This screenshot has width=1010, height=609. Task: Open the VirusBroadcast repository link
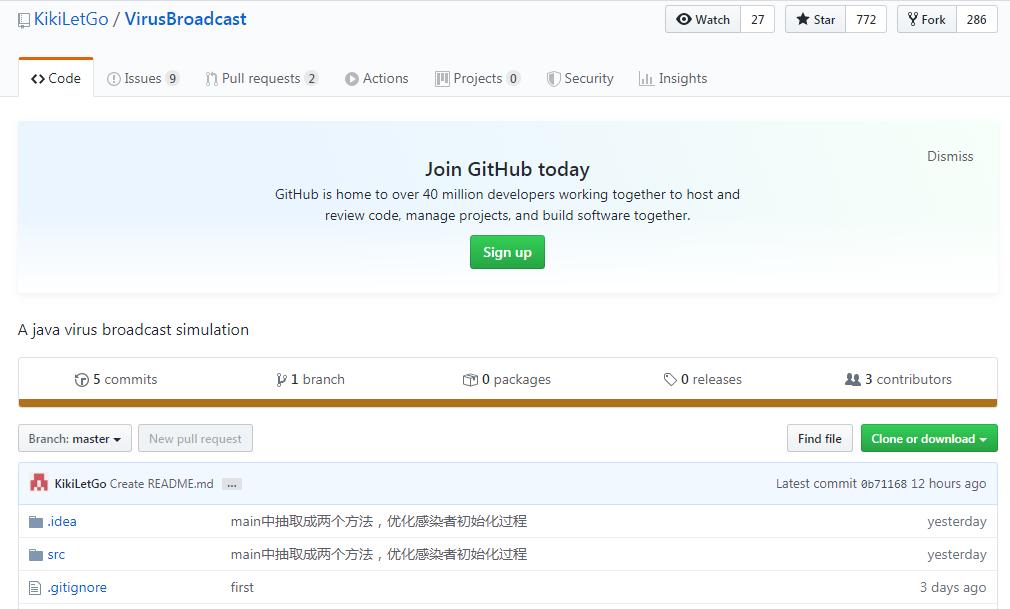pyautogui.click(x=186, y=19)
